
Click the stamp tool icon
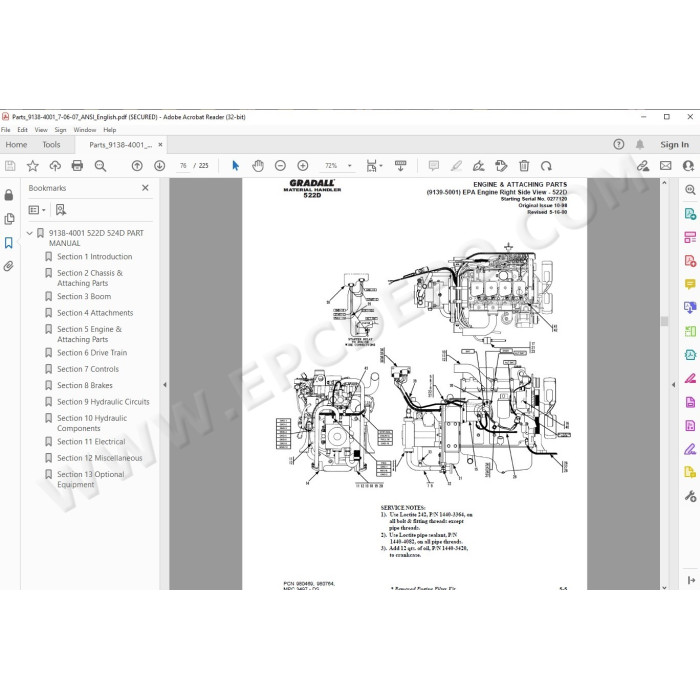click(501, 166)
